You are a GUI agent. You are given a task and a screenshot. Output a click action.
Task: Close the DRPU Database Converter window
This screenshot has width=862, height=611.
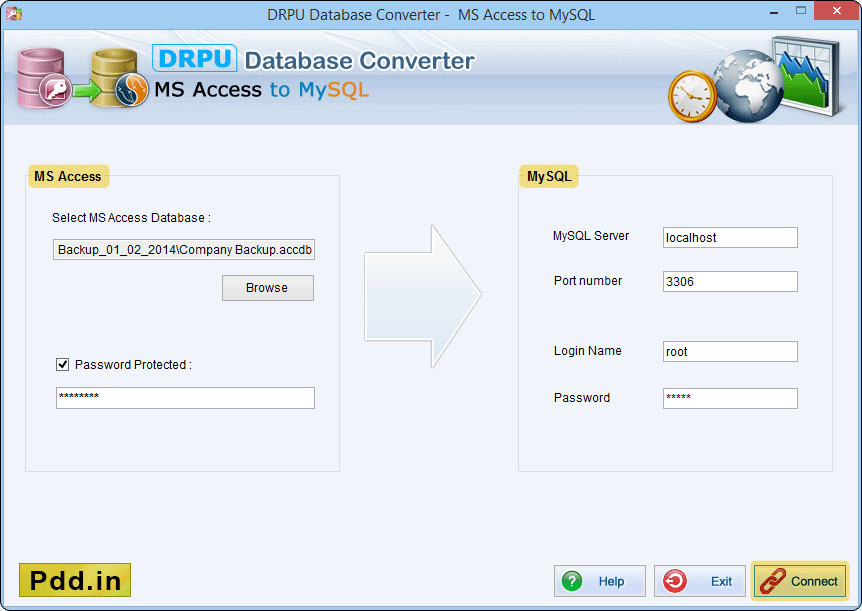click(x=837, y=10)
